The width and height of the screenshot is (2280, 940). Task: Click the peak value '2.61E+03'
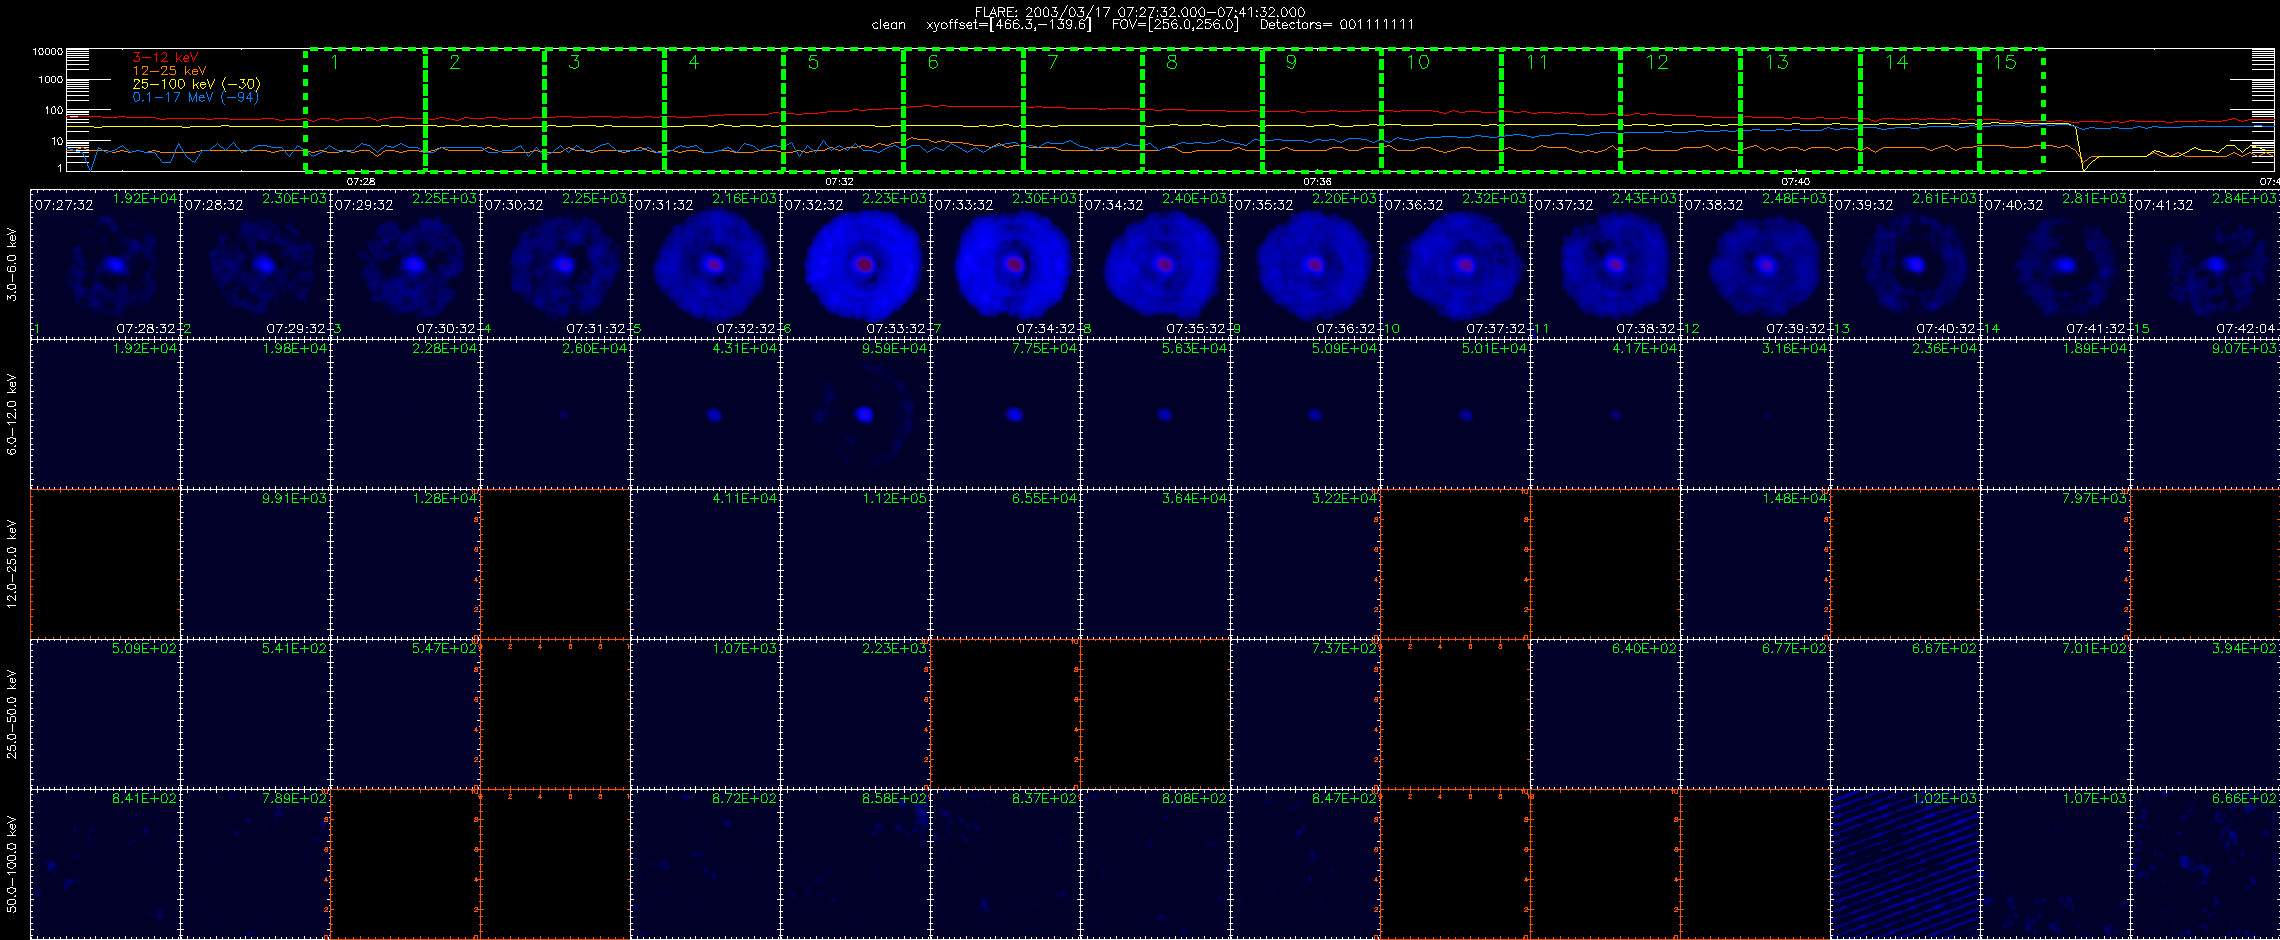pyautogui.click(x=1945, y=198)
